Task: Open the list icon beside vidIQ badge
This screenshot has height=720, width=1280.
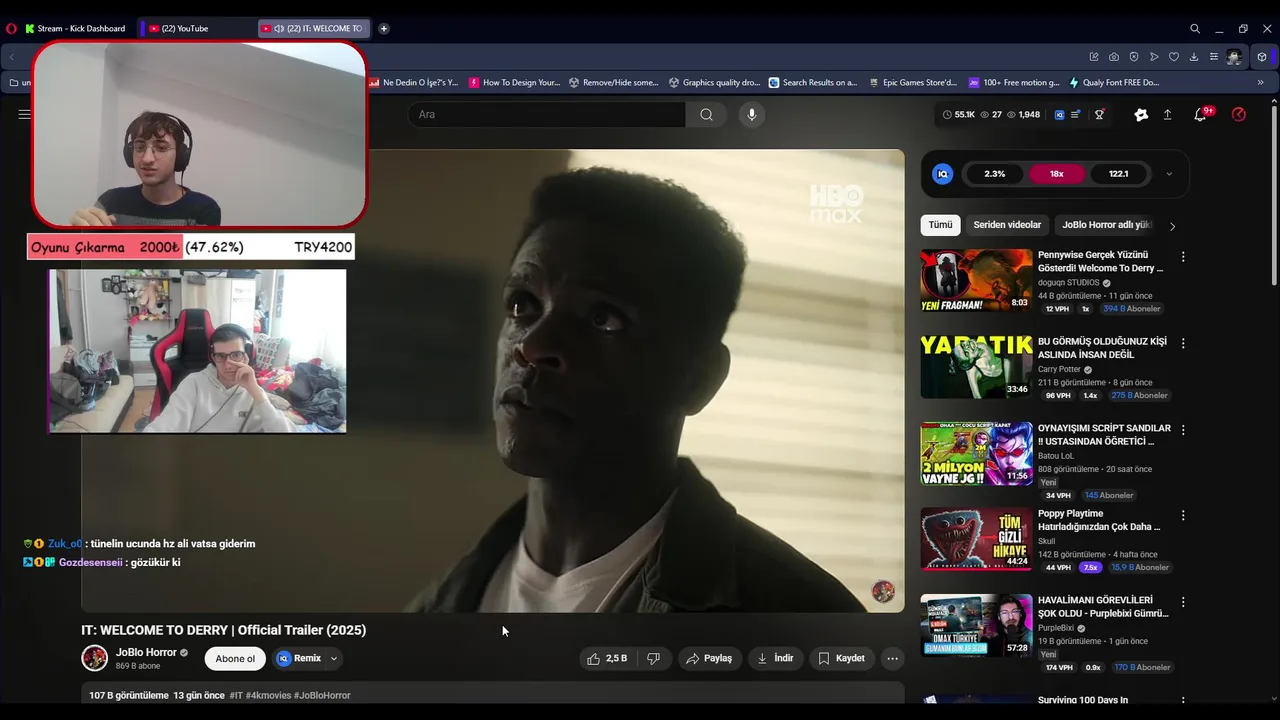Action: coord(1075,115)
